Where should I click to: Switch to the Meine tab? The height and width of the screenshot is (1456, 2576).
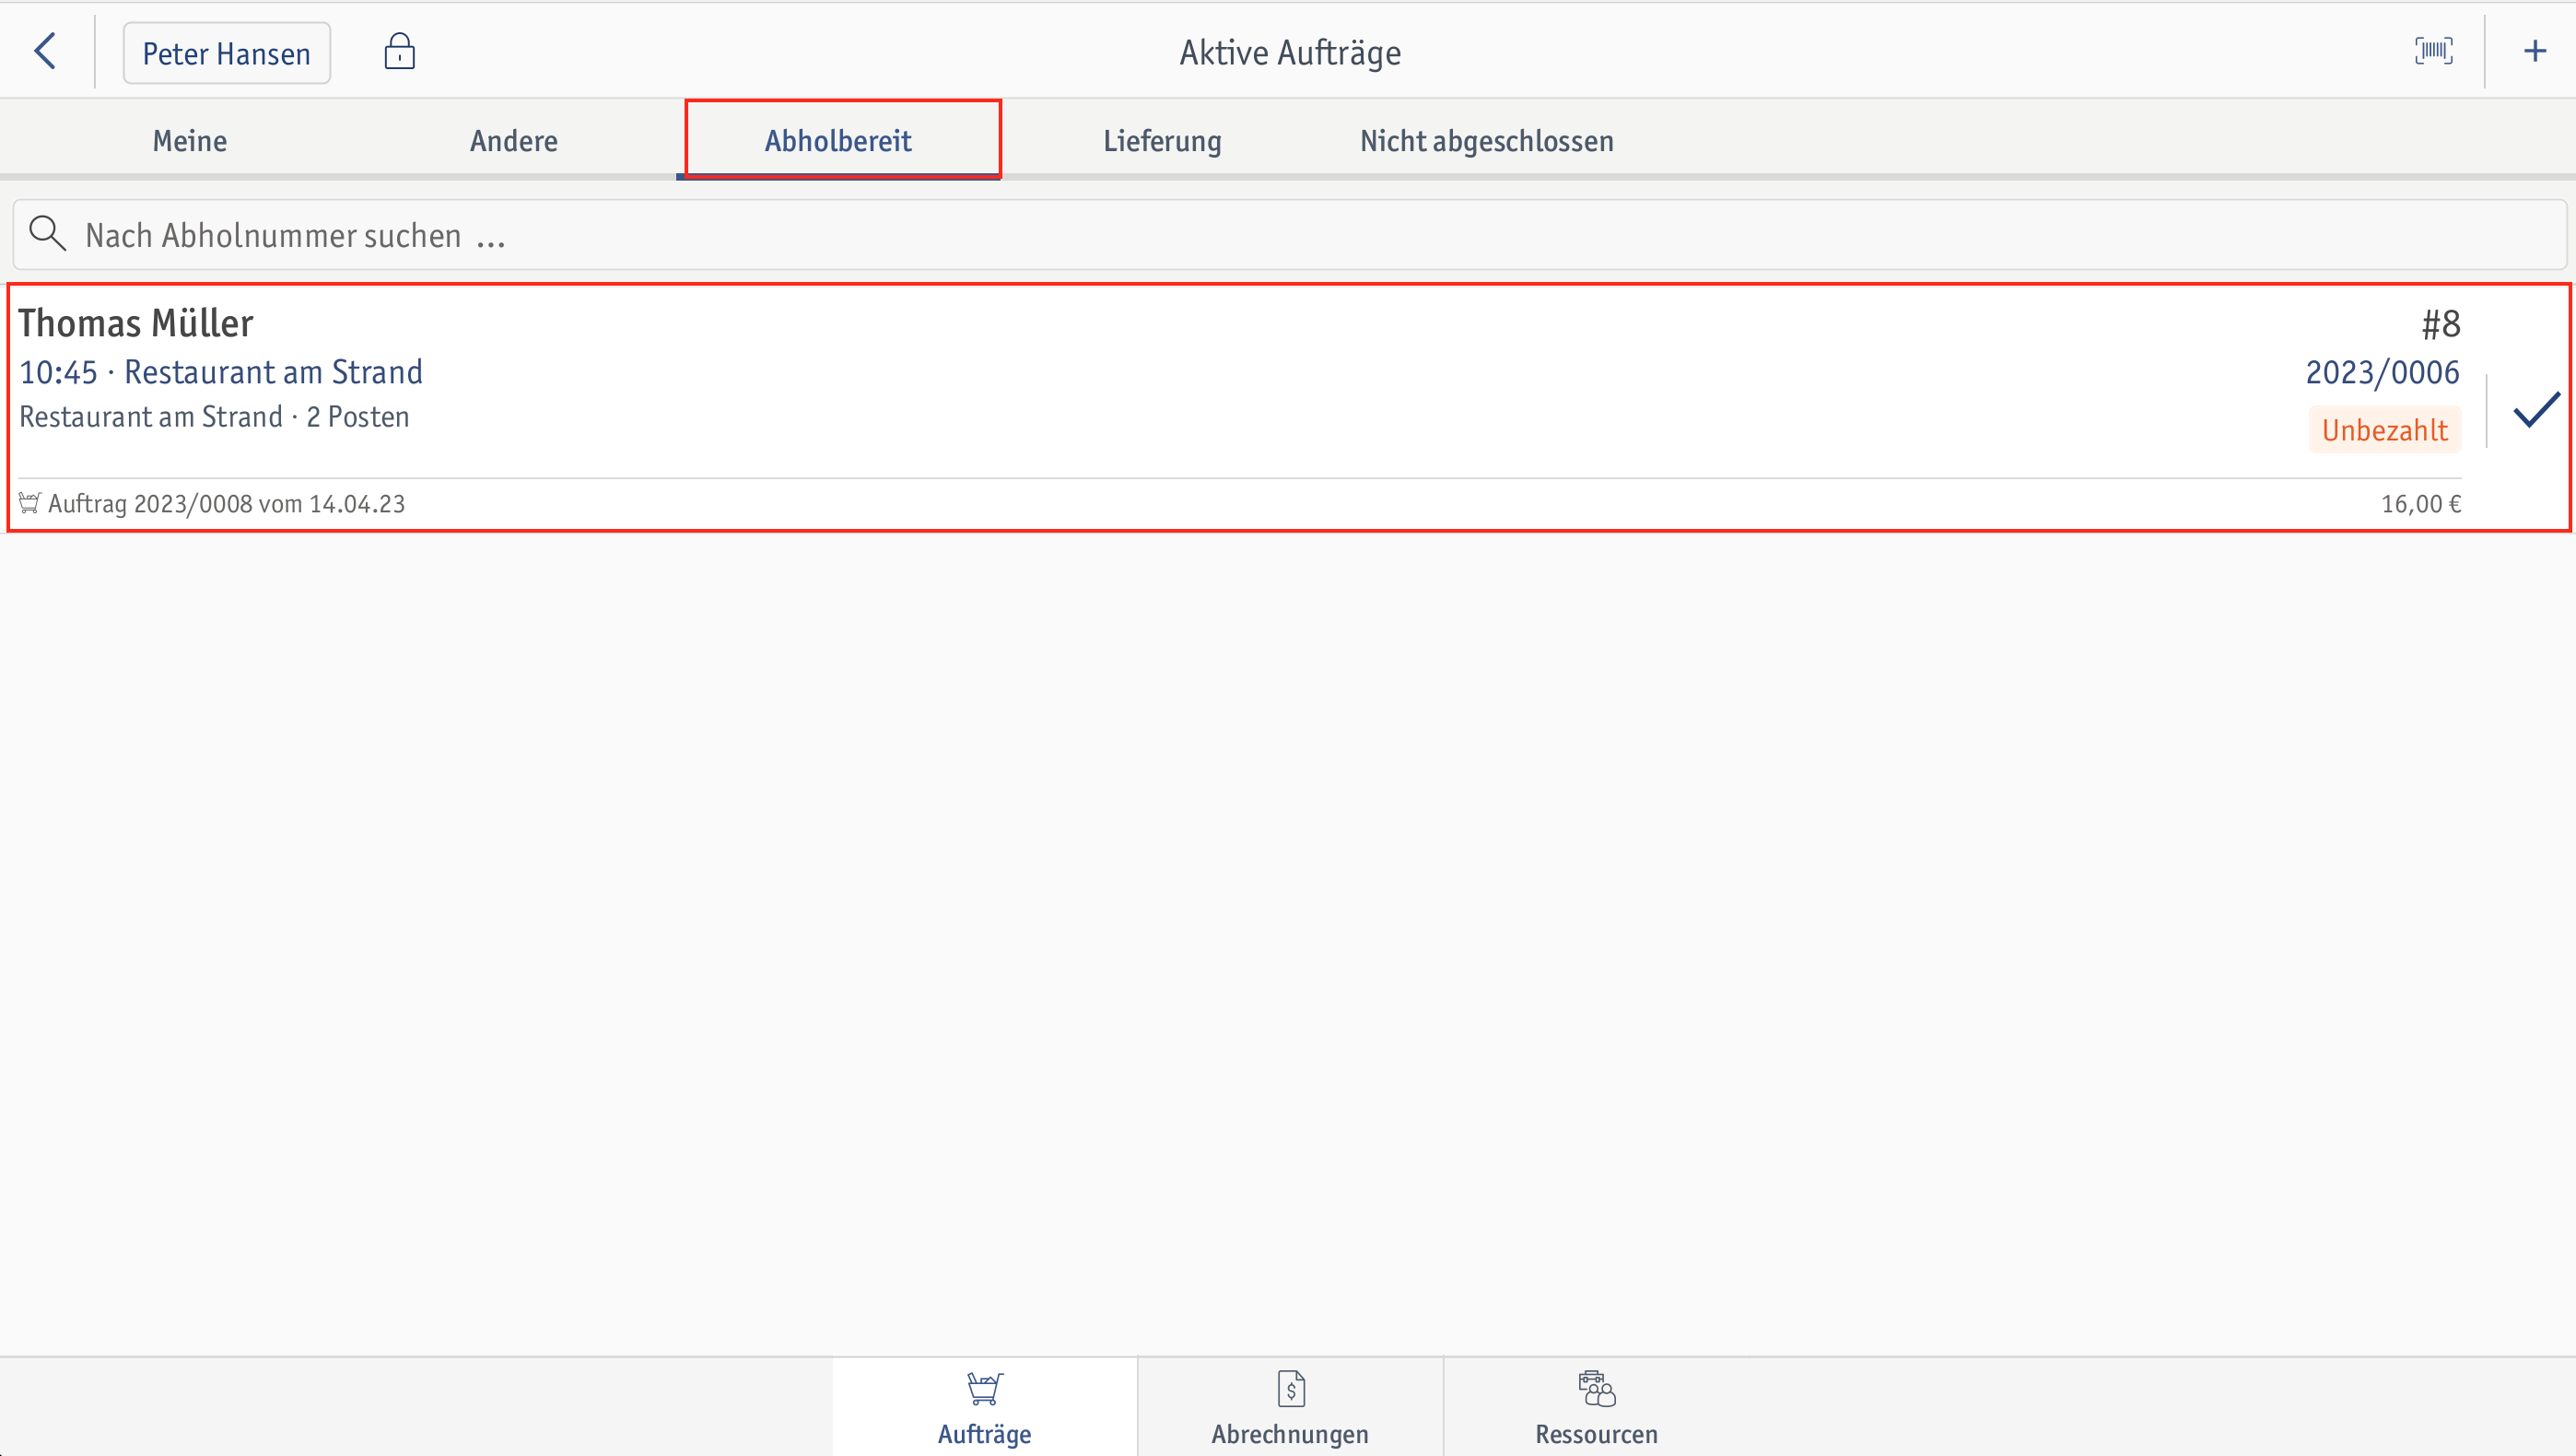[x=190, y=141]
